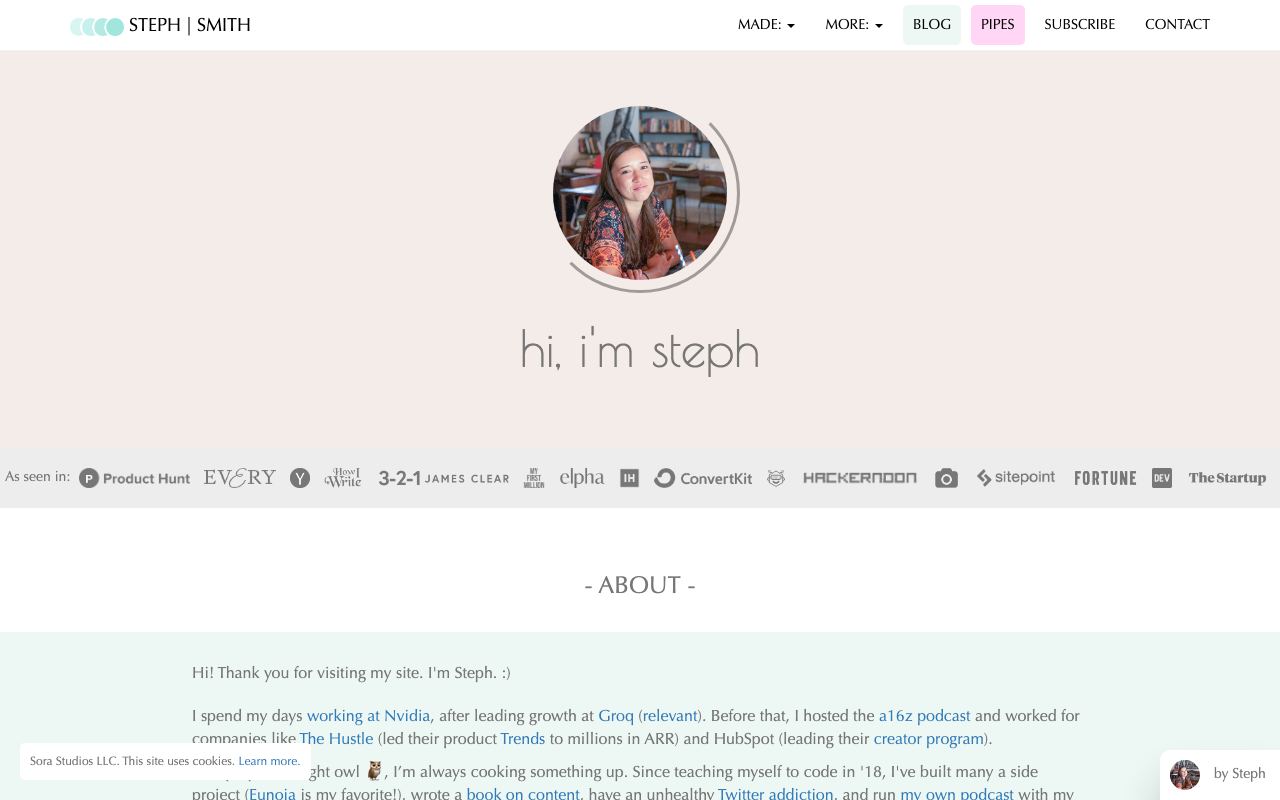Open the How I Write logo
Screen dimensions: 1280x800
click(343, 477)
